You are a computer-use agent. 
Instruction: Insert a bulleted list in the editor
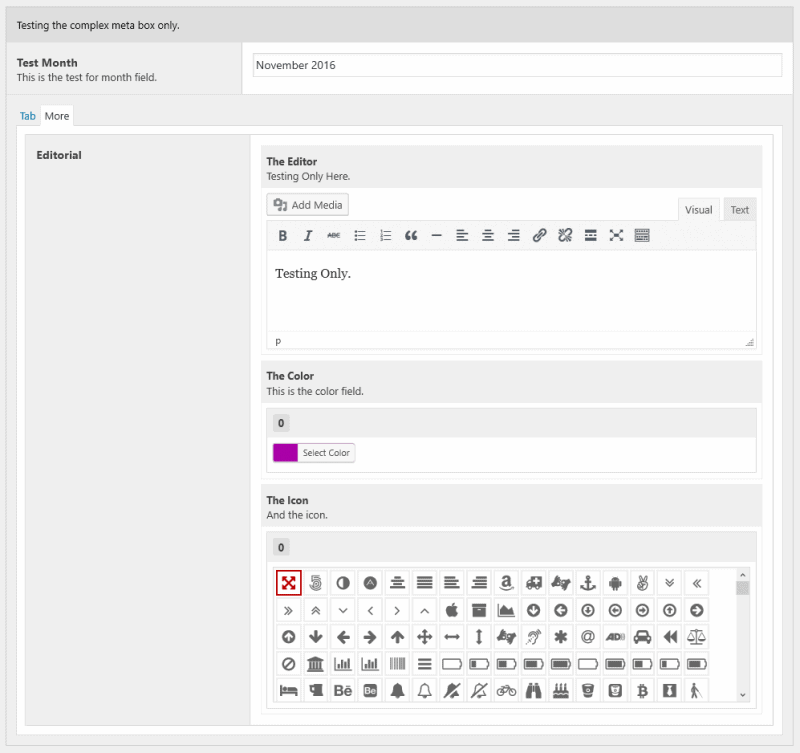tap(360, 235)
